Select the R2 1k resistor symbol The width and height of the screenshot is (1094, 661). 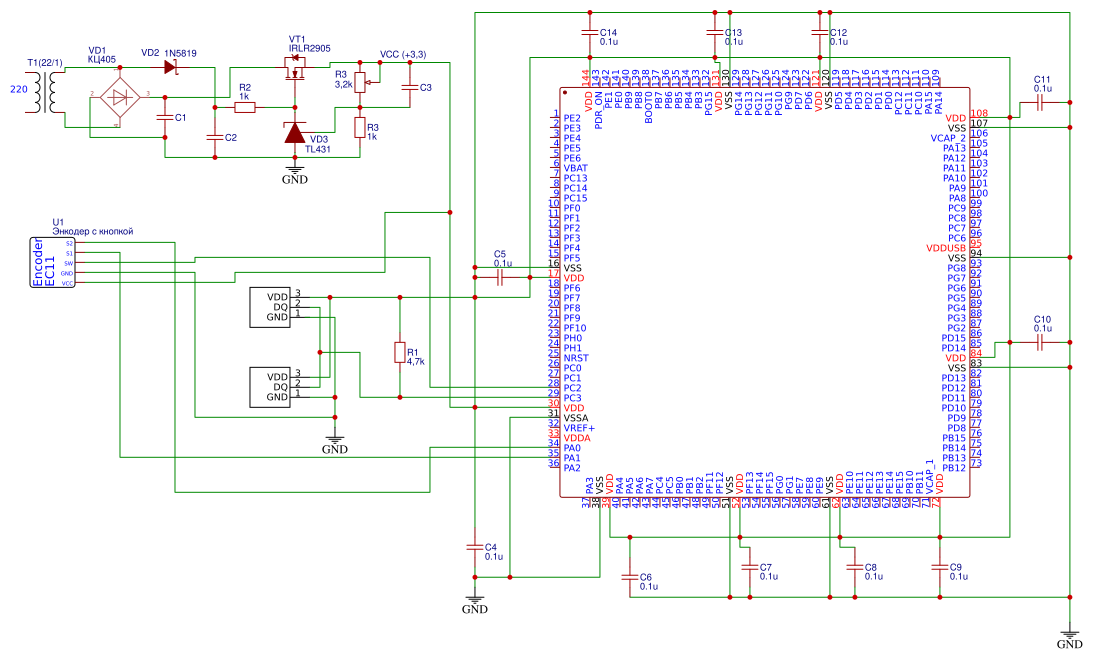244,107
